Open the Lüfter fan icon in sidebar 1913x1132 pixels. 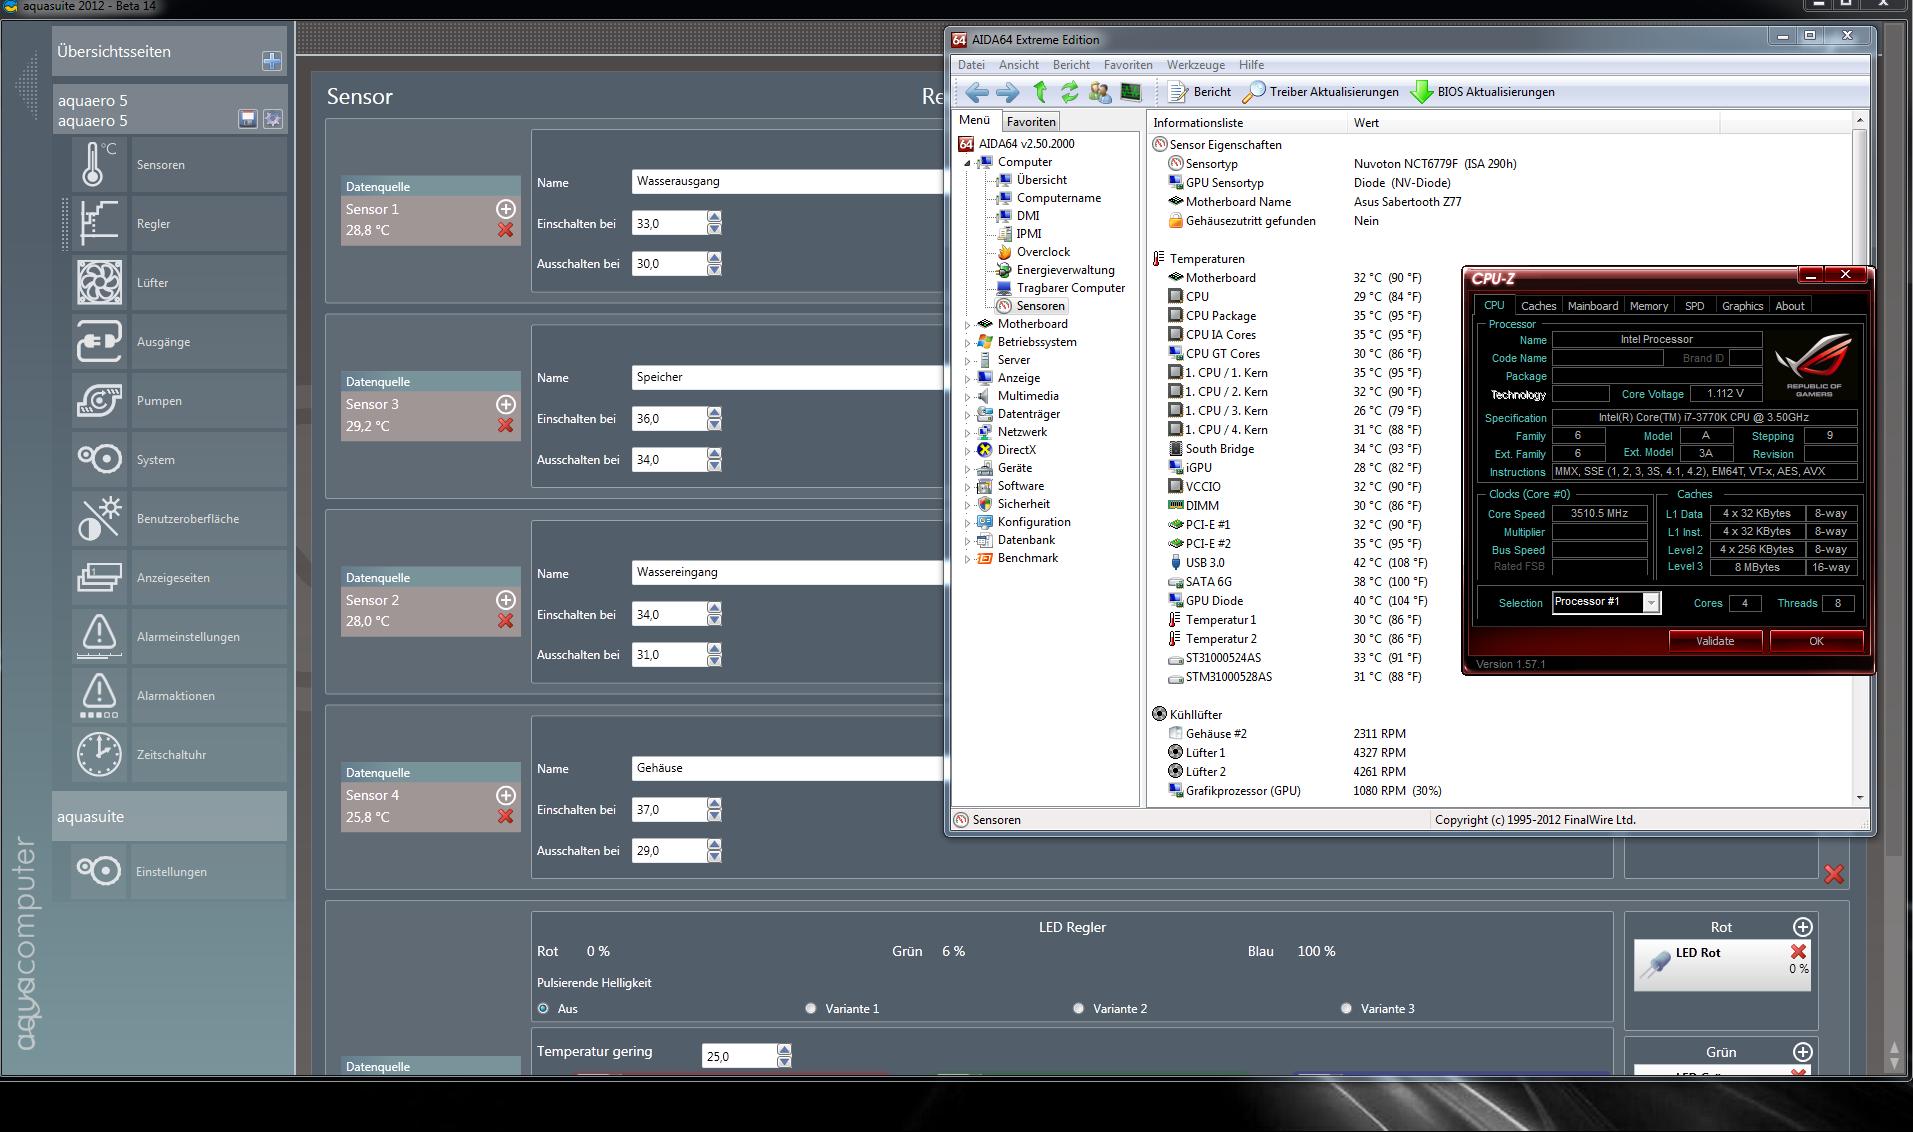pyautogui.click(x=99, y=283)
